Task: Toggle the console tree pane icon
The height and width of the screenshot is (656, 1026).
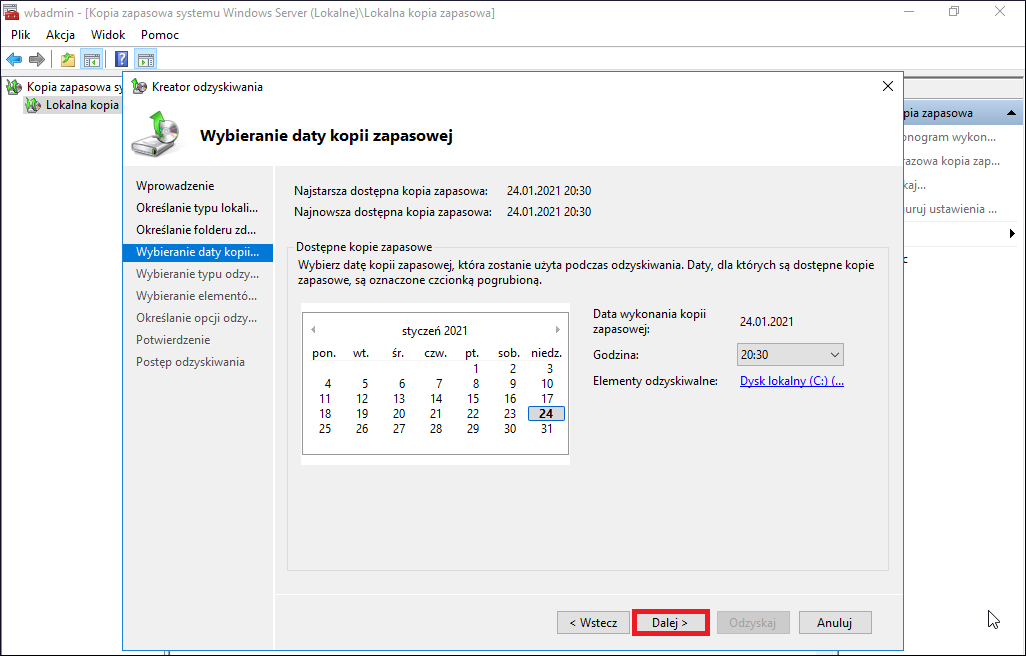Action: click(92, 60)
